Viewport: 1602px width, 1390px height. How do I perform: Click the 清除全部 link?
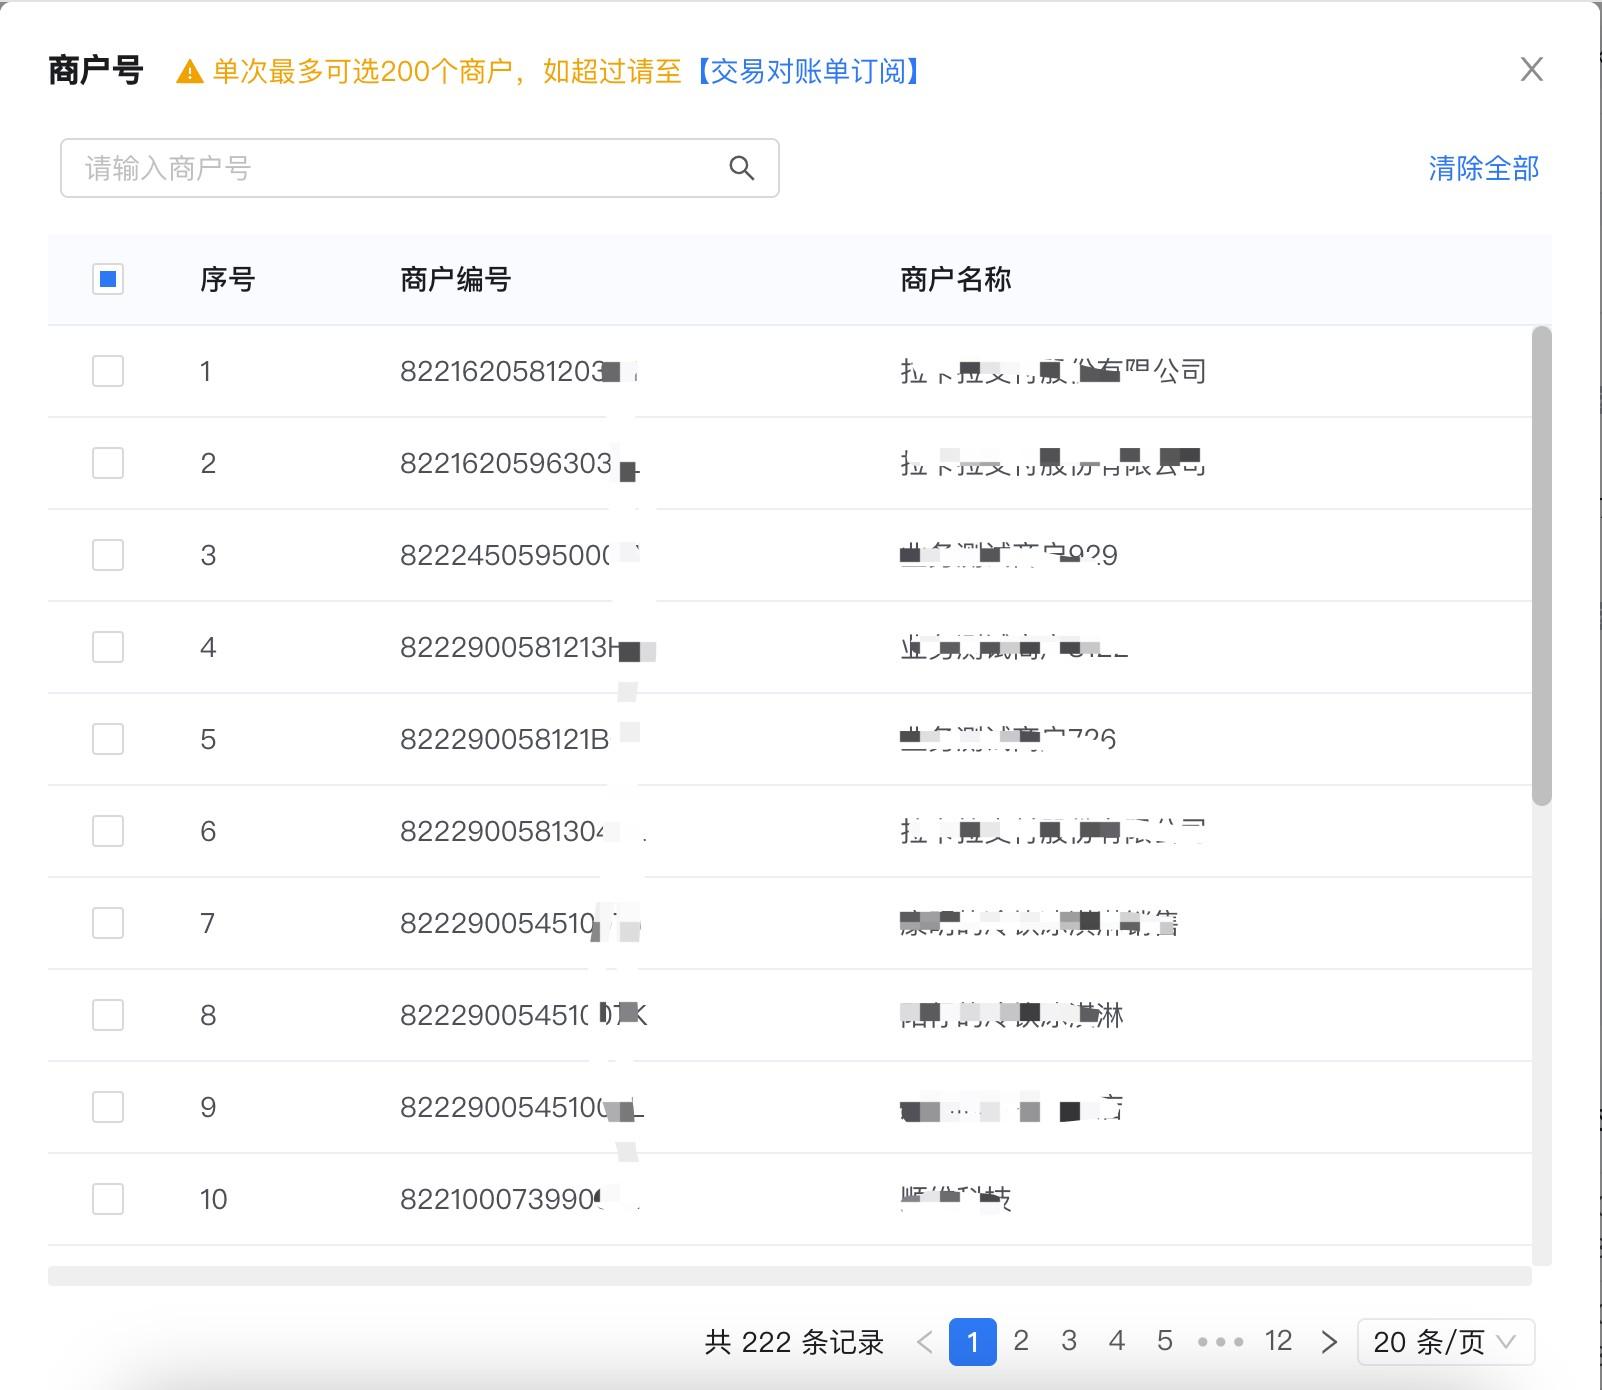tap(1483, 168)
